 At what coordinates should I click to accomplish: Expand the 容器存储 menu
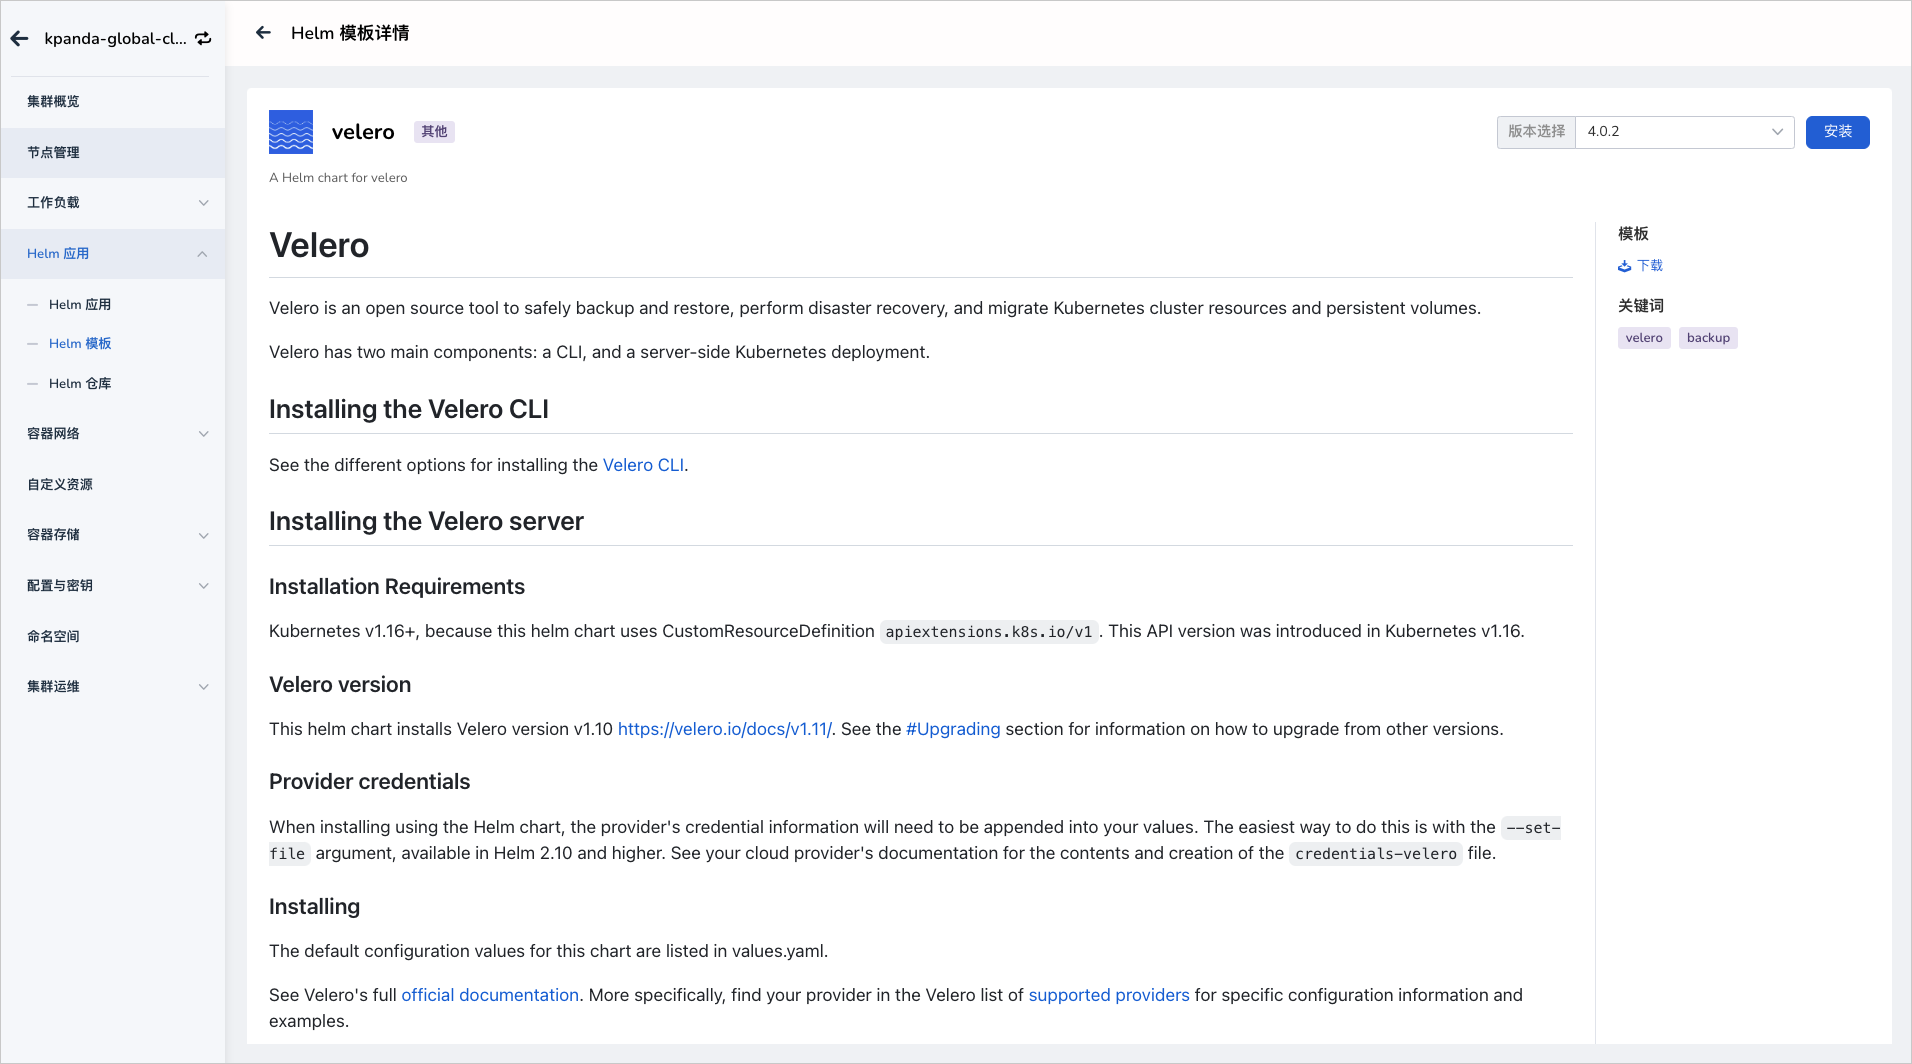[x=113, y=534]
